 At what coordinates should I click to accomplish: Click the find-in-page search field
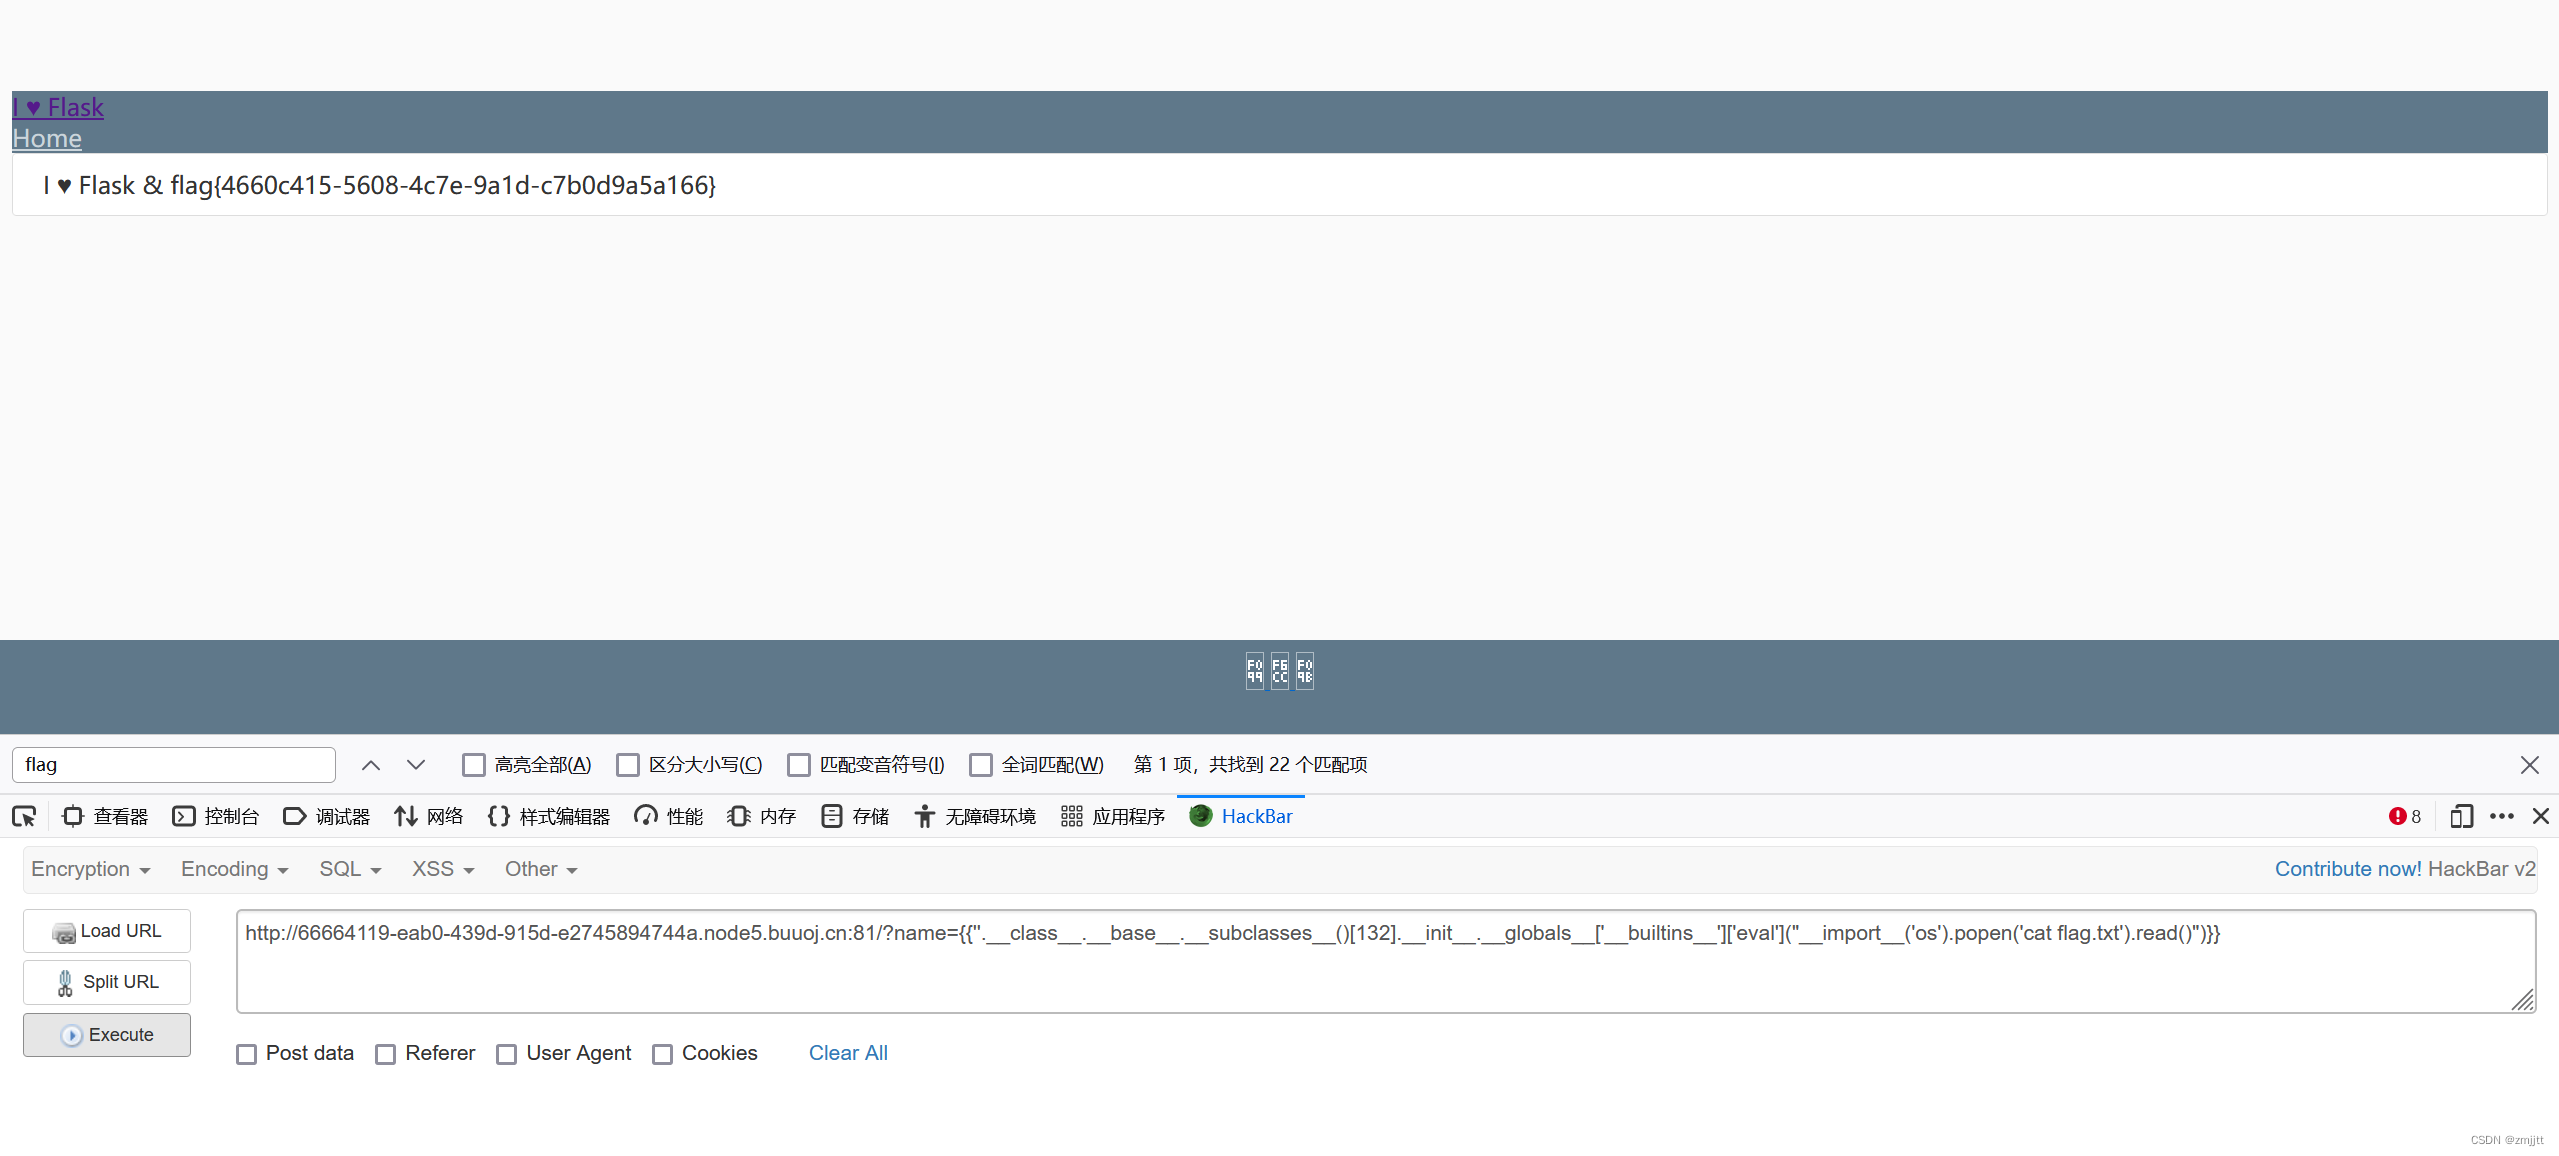tap(174, 765)
